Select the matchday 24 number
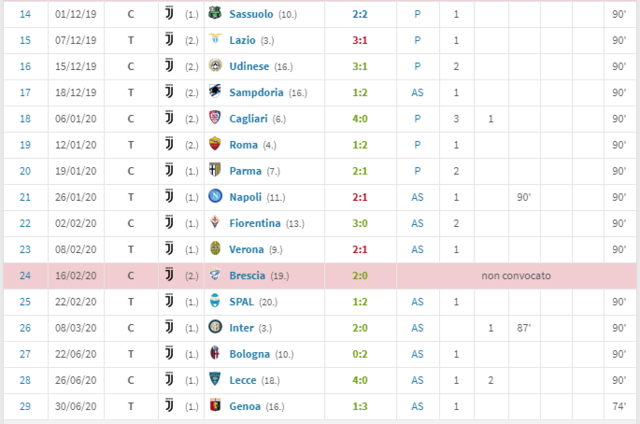640x424 pixels. (26, 275)
